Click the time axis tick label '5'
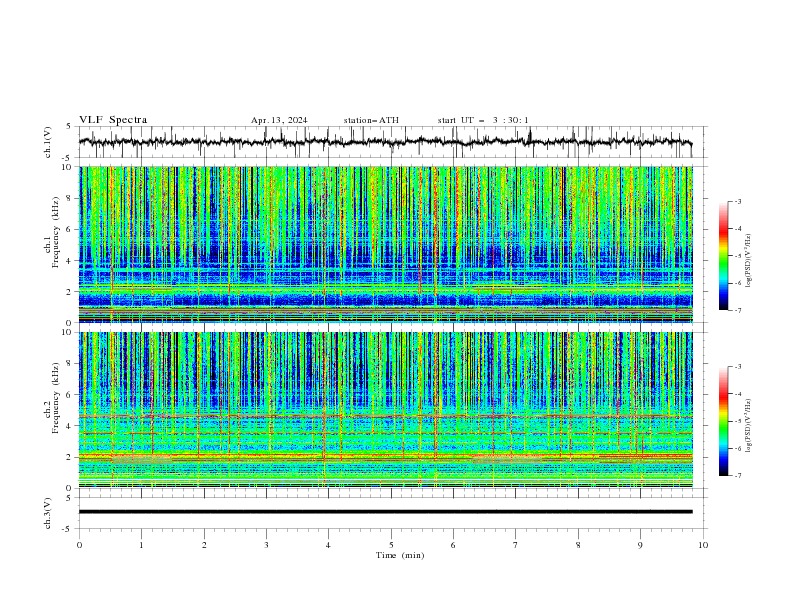Image resolution: width=792 pixels, height=612 pixels. [391, 545]
